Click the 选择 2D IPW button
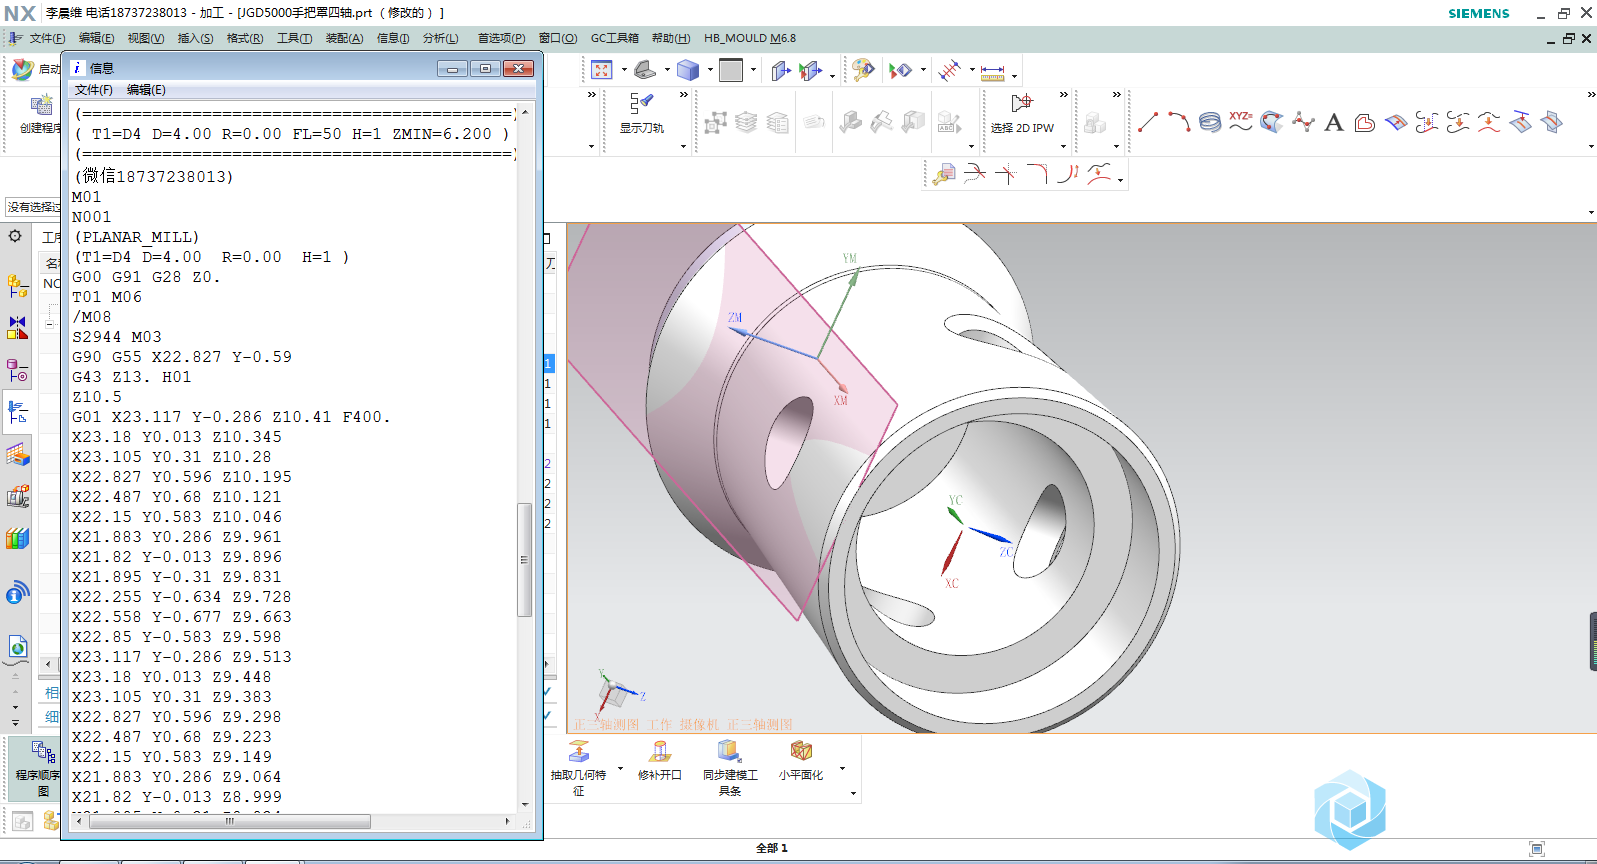Image resolution: width=1597 pixels, height=864 pixels. [x=1022, y=113]
